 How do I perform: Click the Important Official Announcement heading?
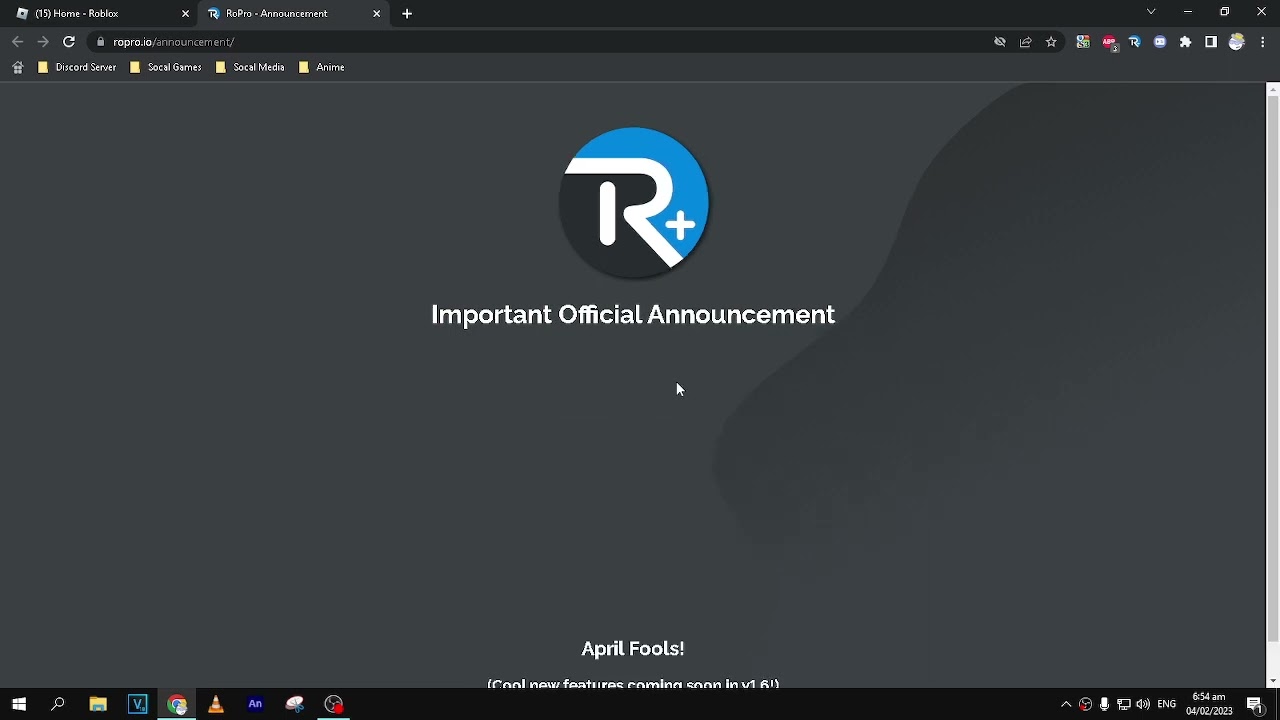coord(633,315)
